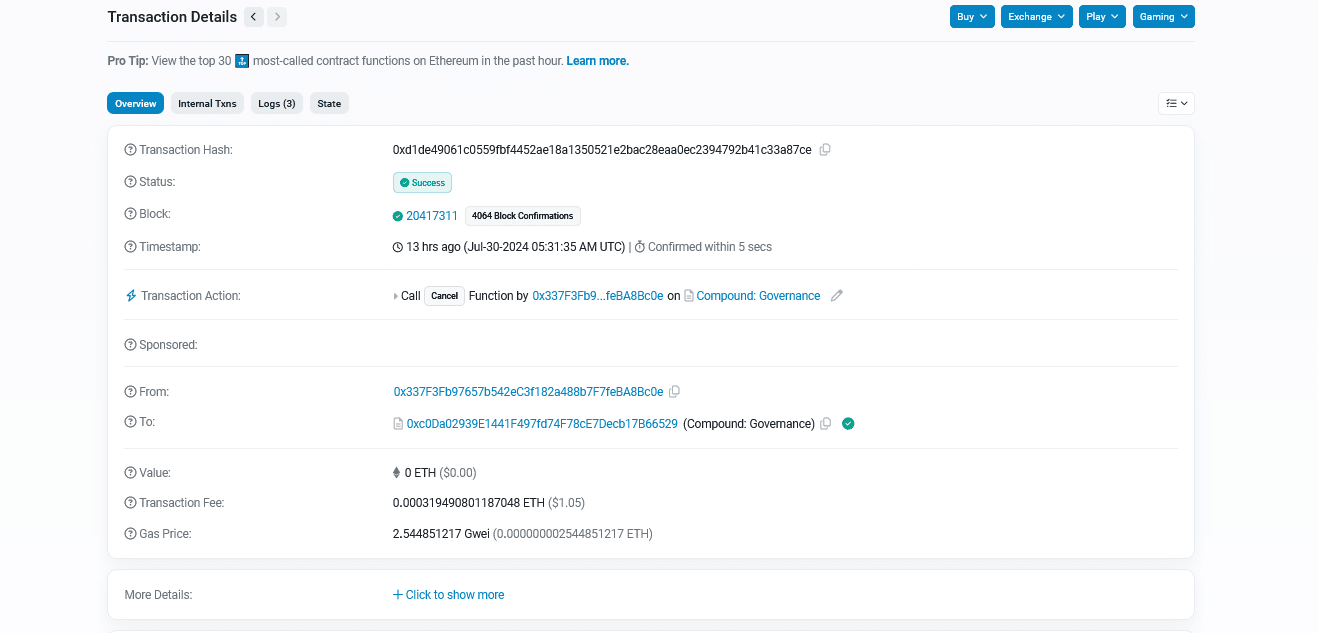Open the full From address link
The width and height of the screenshot is (1318, 633).
tap(529, 392)
